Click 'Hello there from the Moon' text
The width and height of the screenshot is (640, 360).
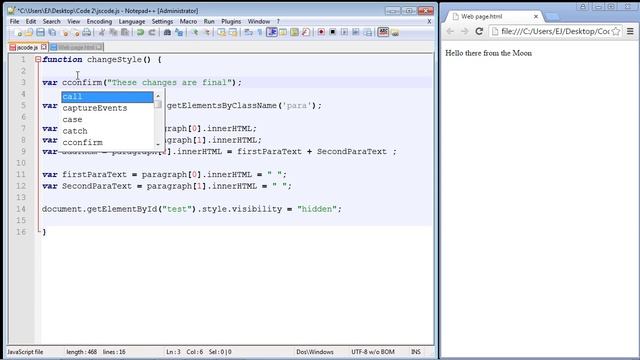pyautogui.click(x=489, y=53)
